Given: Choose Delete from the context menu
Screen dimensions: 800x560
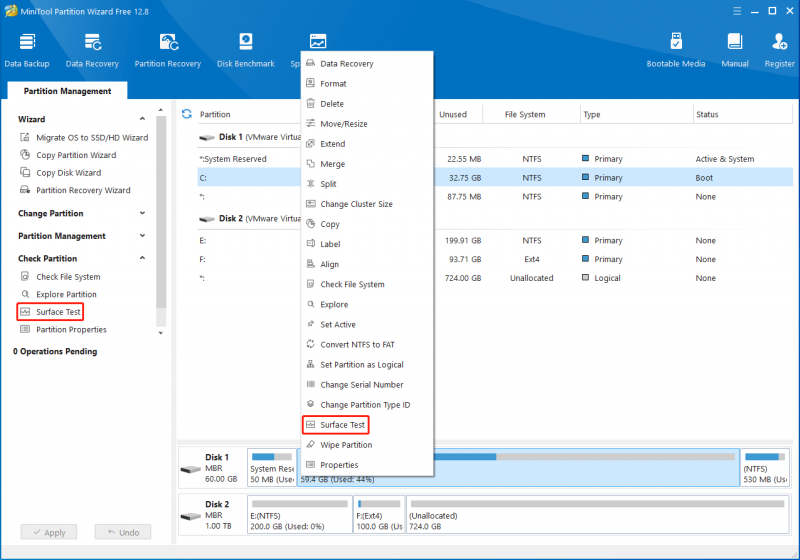Looking at the screenshot, I should (x=367, y=104).
